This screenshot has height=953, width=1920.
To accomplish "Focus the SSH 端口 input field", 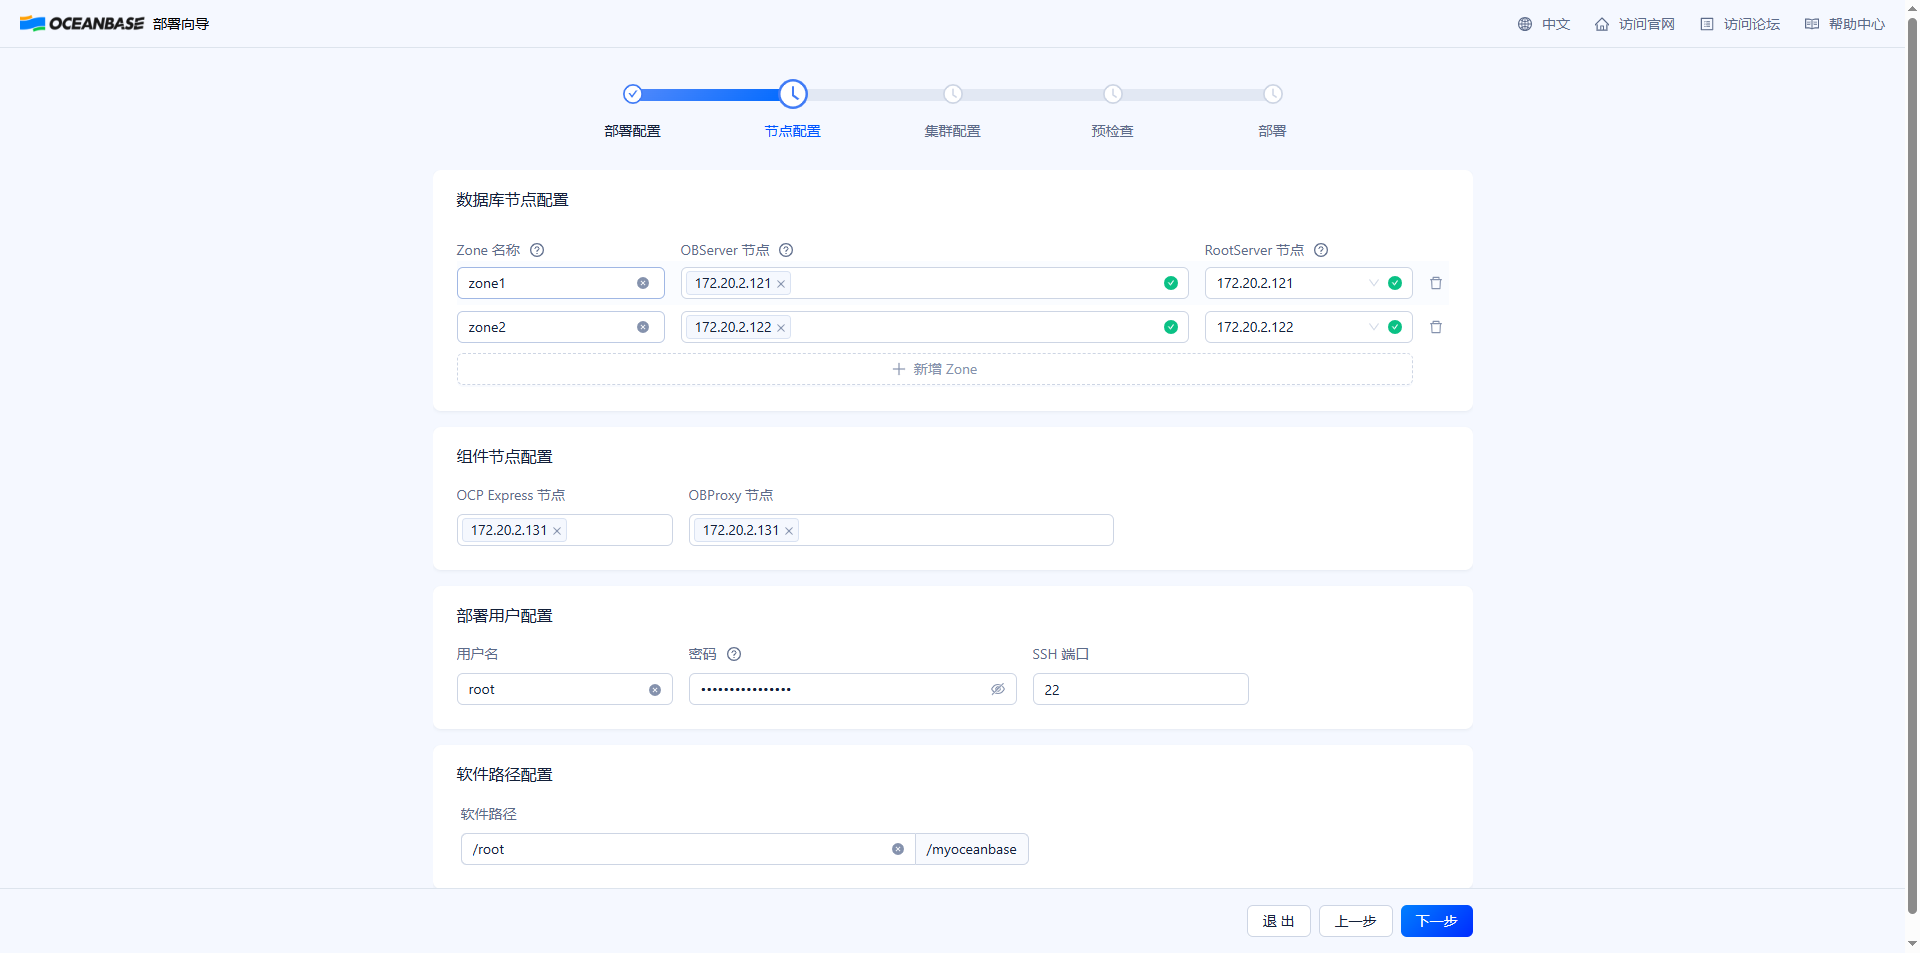I will (x=1141, y=689).
